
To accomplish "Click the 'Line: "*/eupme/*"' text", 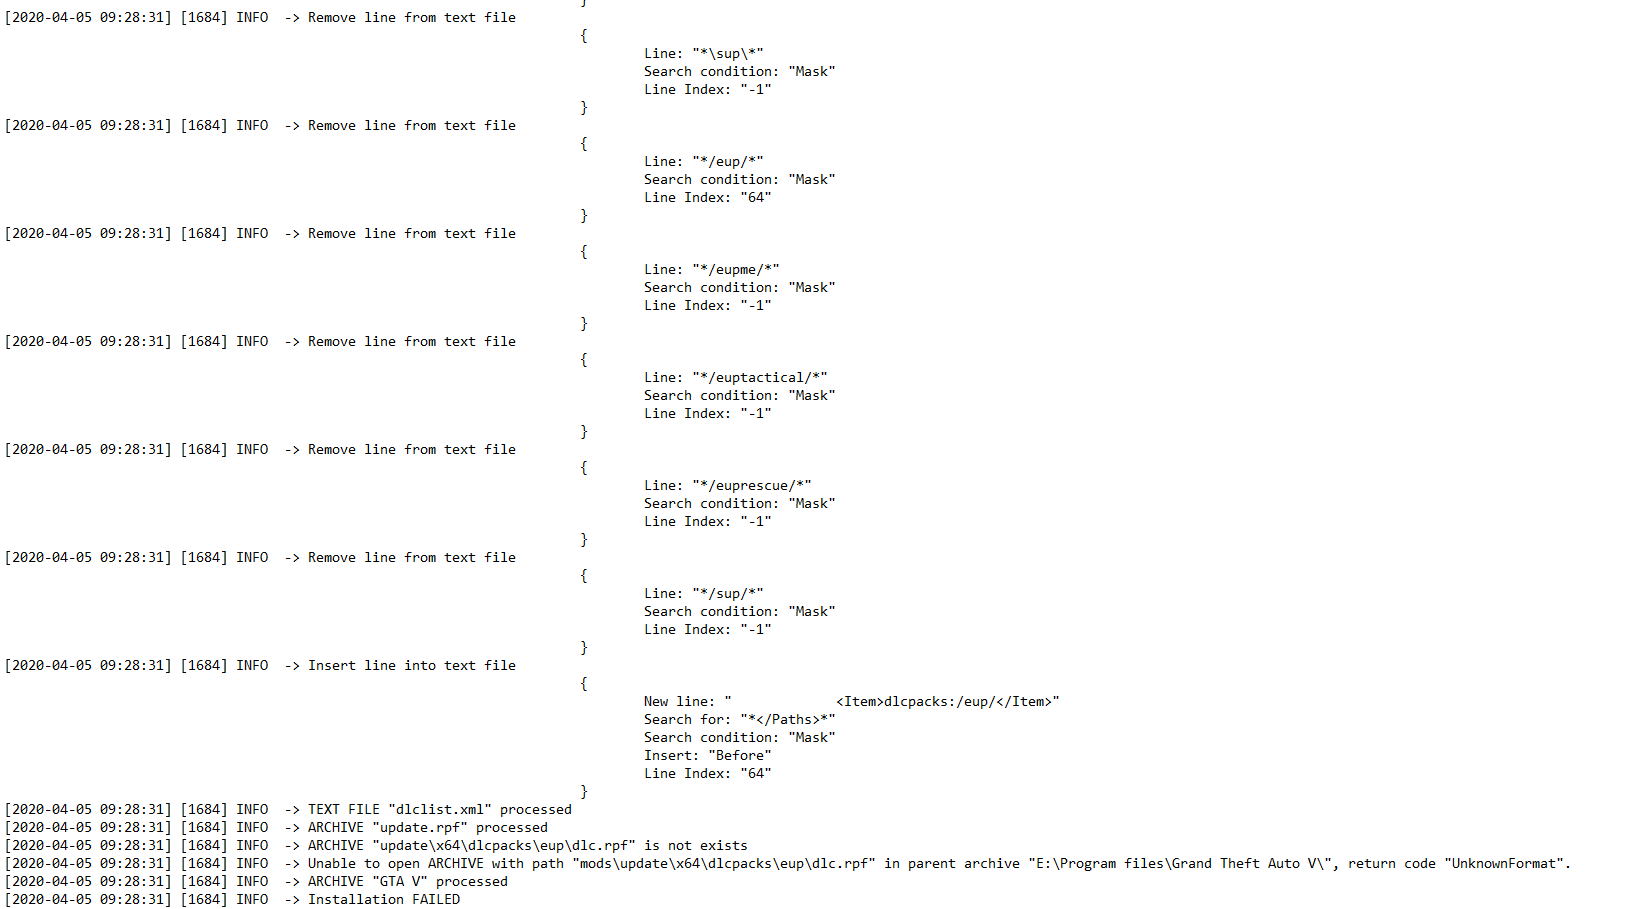I will pos(711,269).
